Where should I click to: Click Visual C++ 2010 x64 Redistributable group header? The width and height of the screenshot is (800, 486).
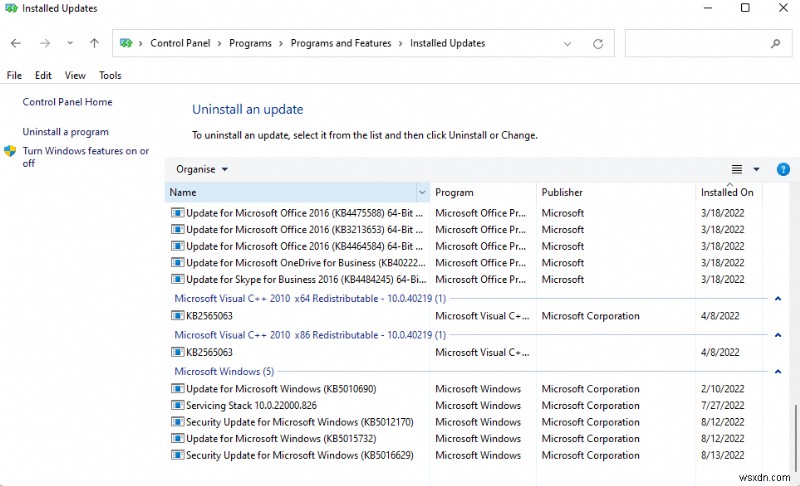[310, 299]
